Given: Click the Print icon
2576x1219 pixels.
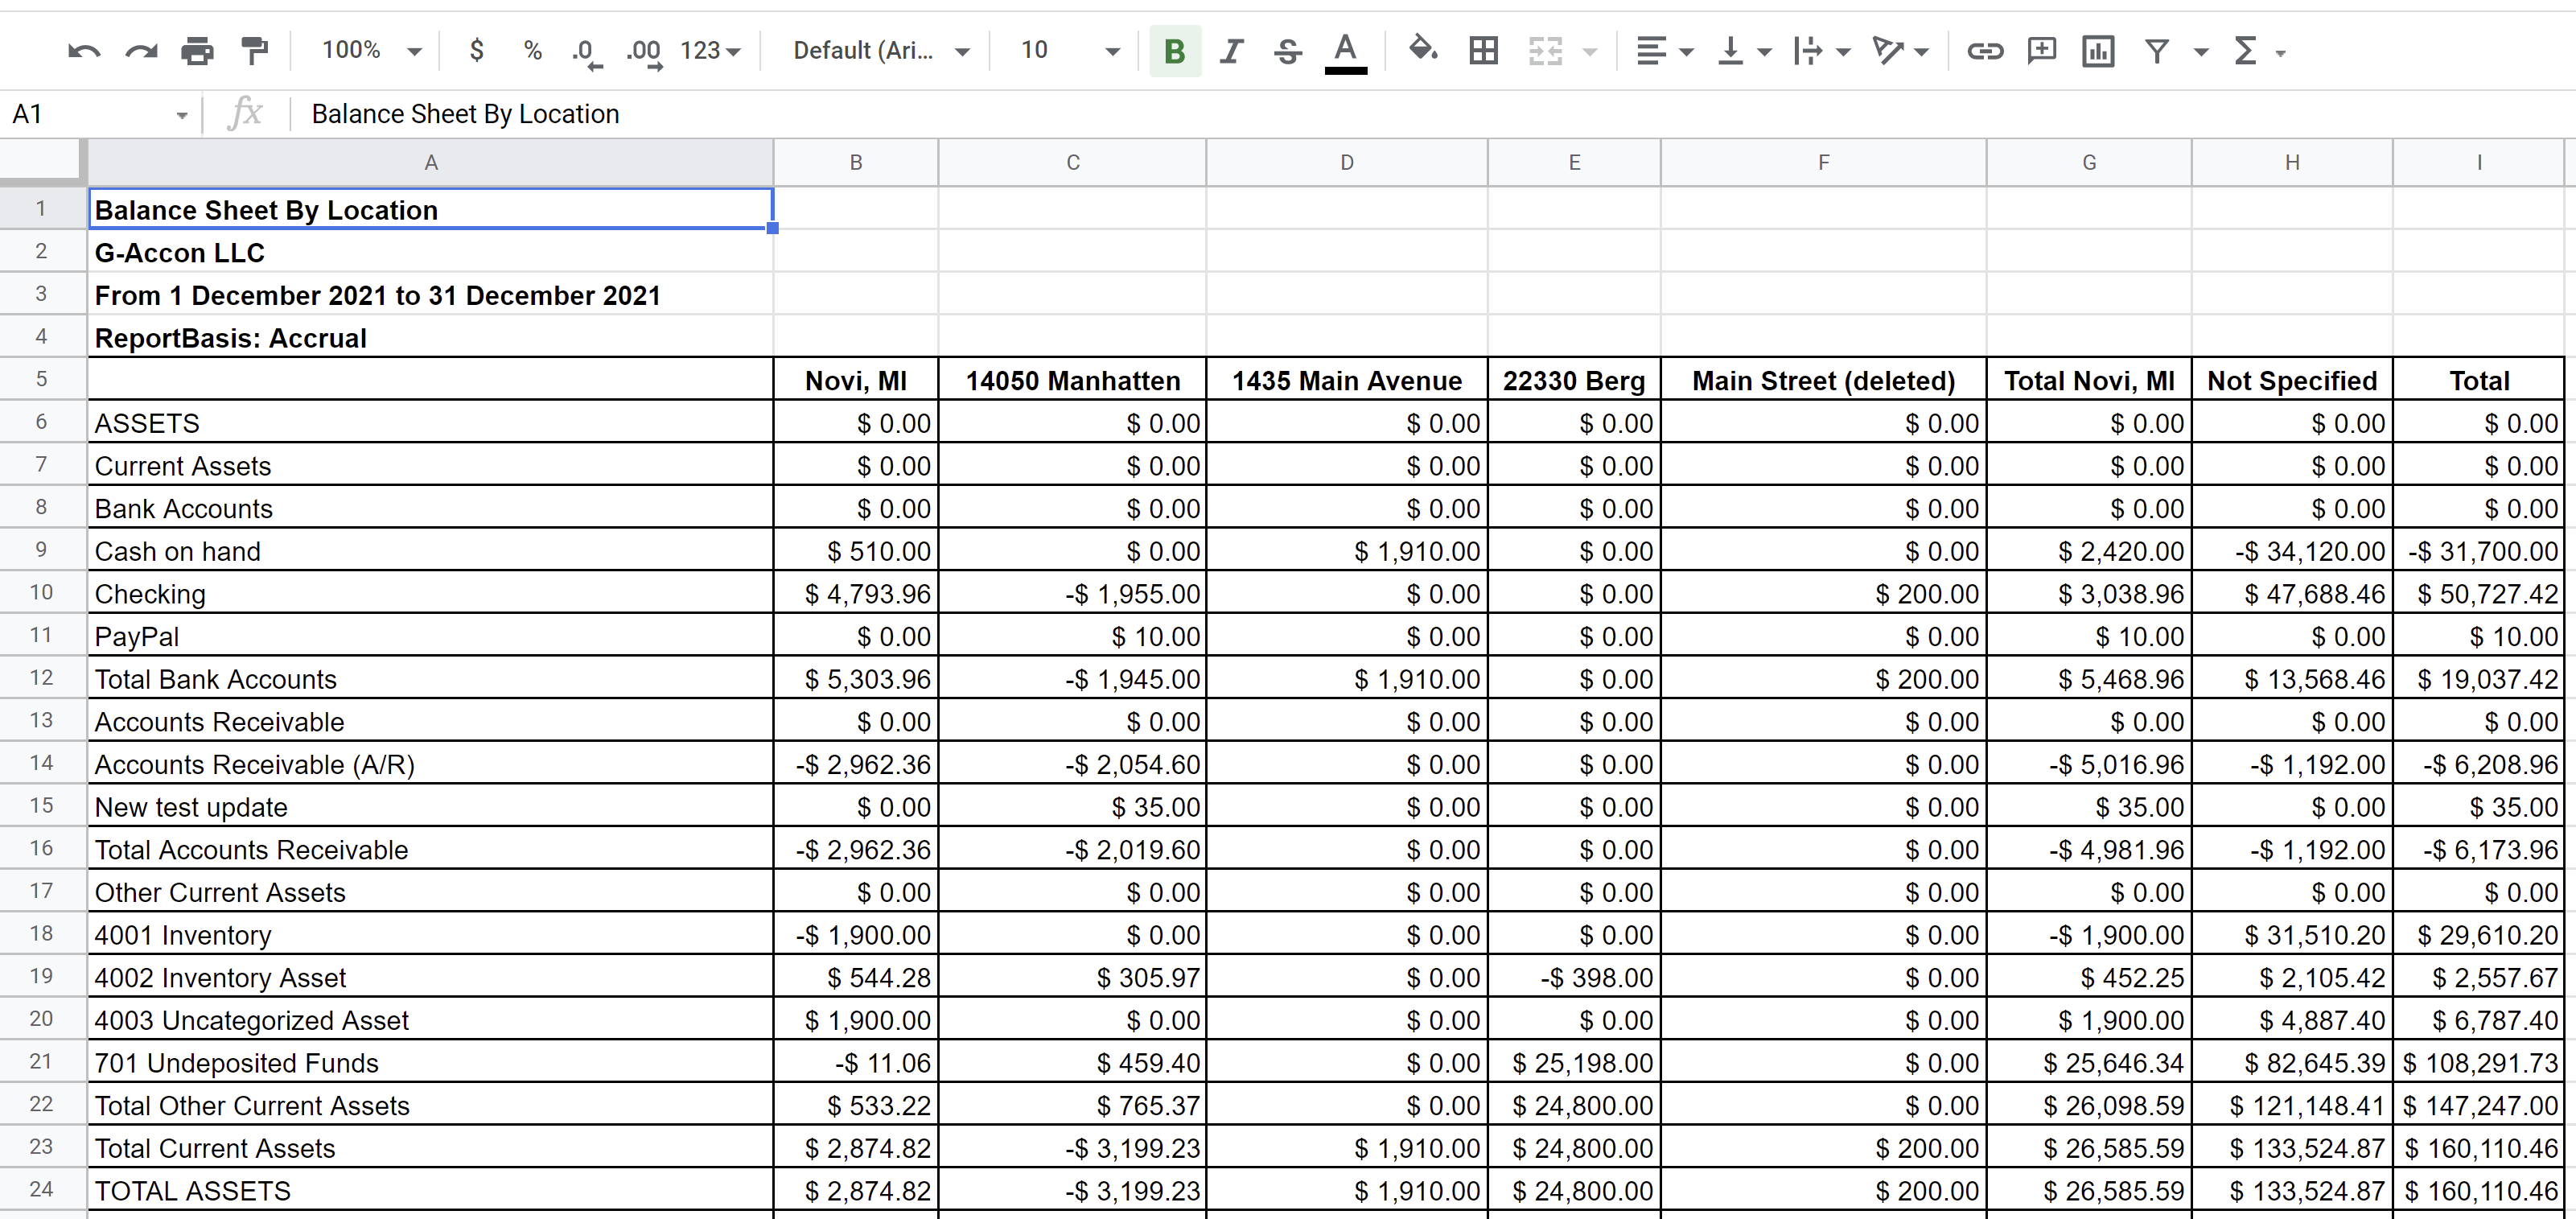Looking at the screenshot, I should click(x=197, y=51).
